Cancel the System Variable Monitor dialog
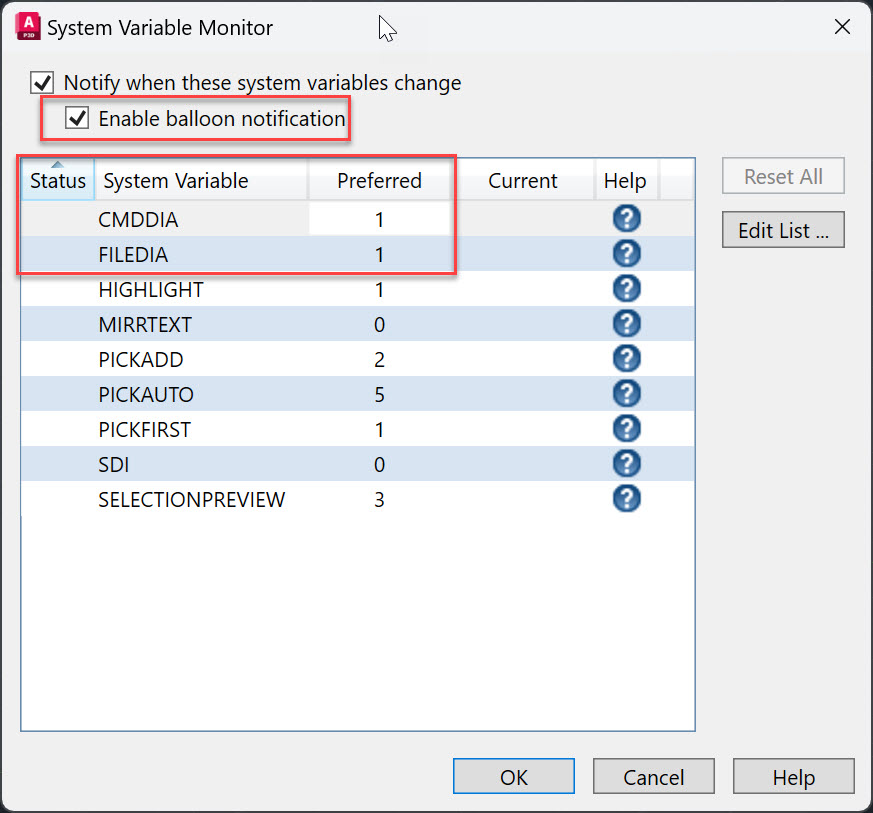 [654, 775]
